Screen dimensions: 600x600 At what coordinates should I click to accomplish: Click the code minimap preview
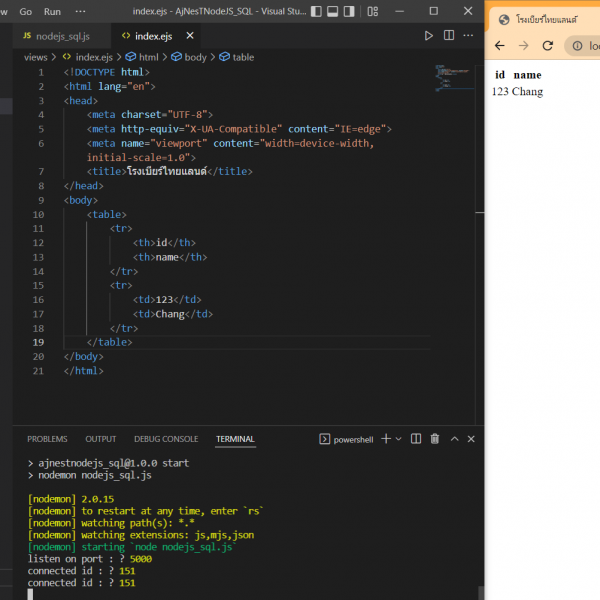(446, 78)
